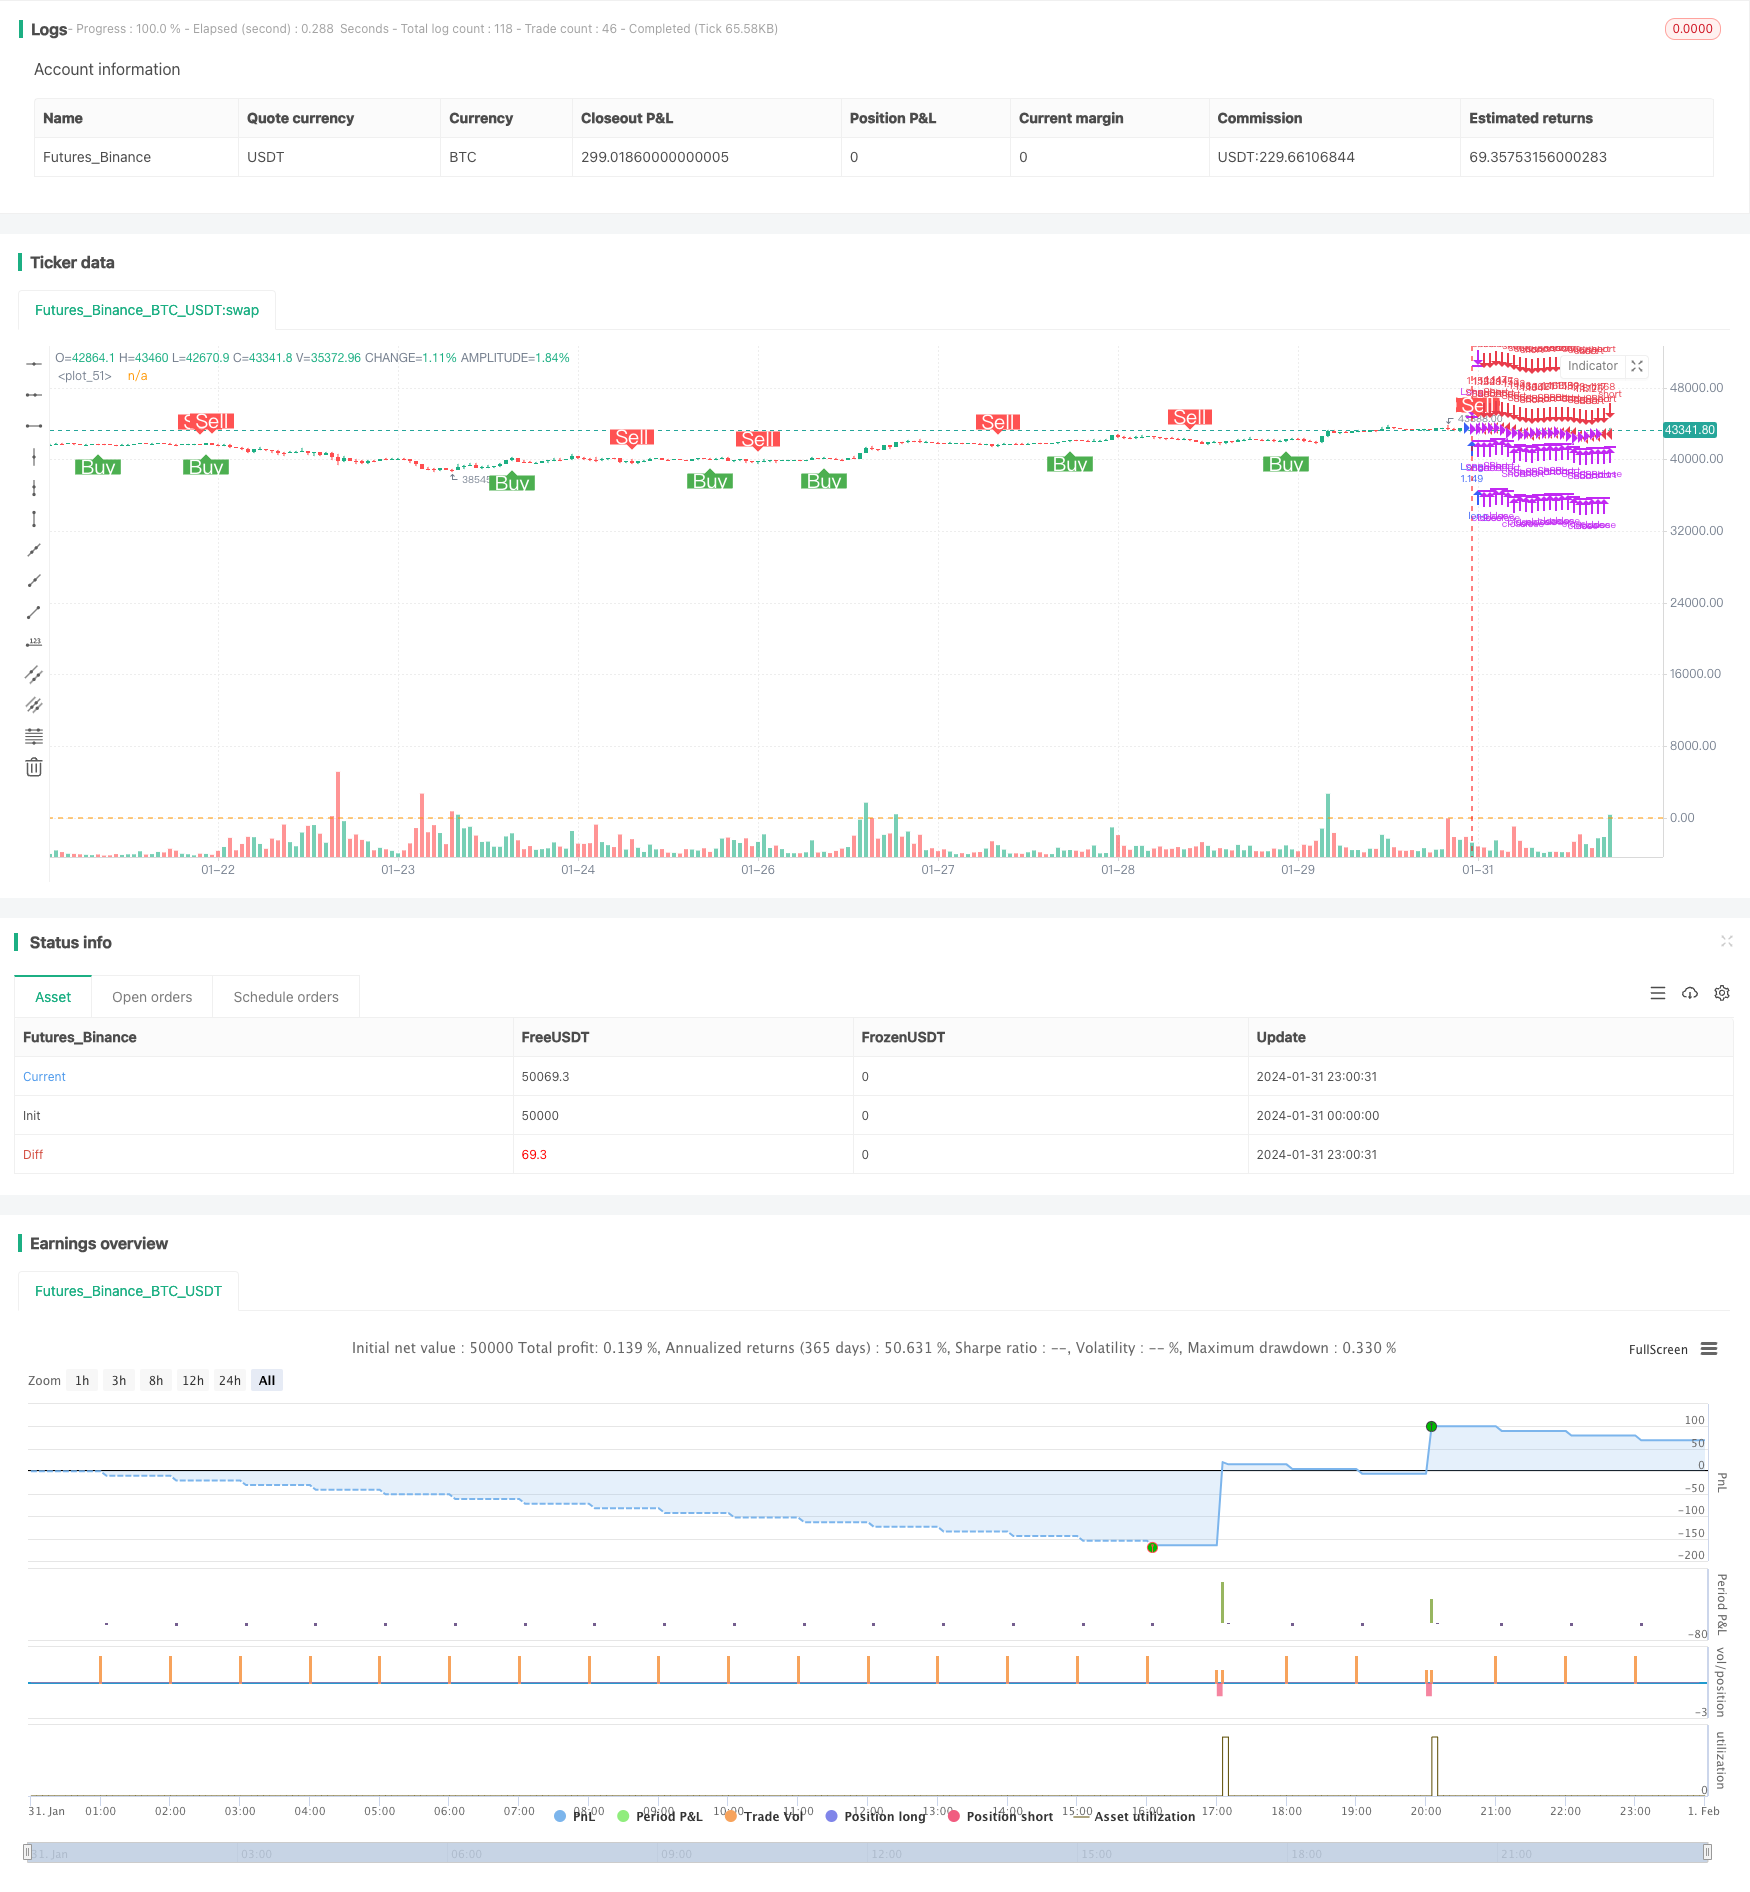This screenshot has width=1750, height=1892.
Task: Switch to the Schedule orders tab
Action: click(x=286, y=997)
